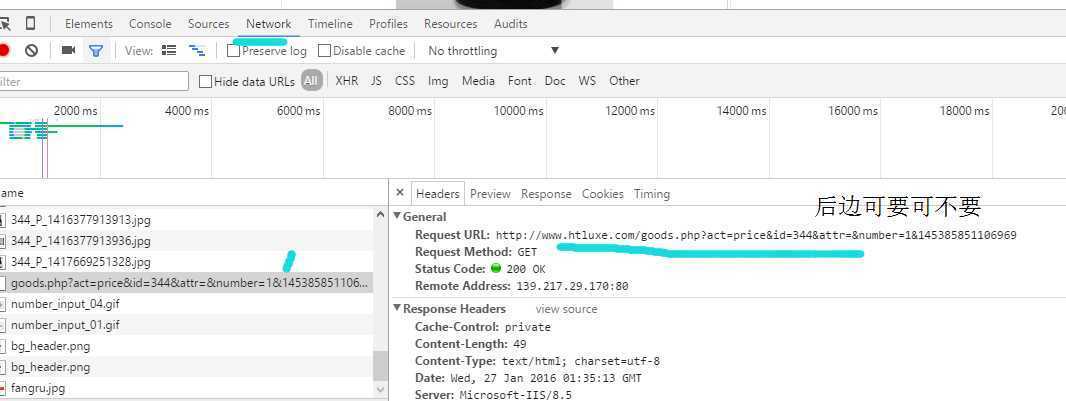
Task: Click the camera capture screenshots icon
Action: [68, 50]
